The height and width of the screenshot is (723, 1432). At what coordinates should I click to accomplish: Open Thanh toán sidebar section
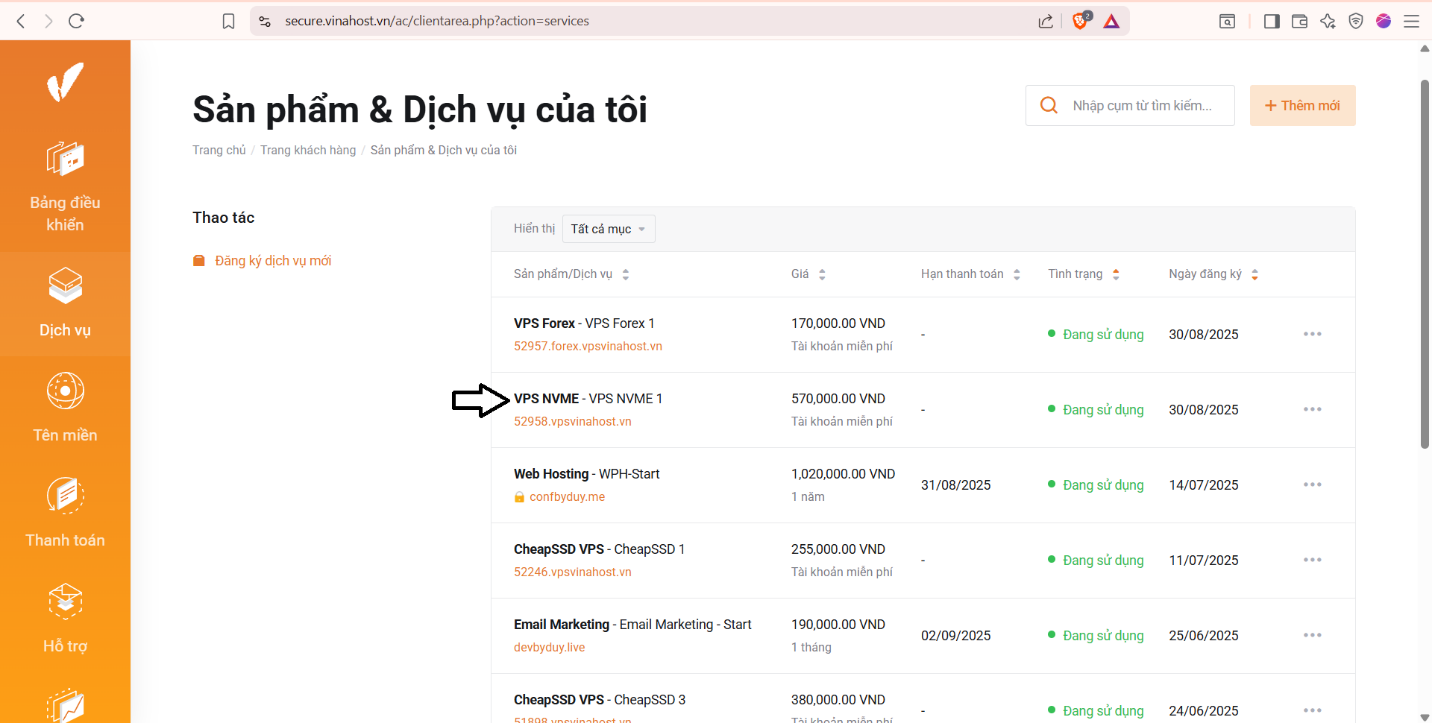coord(65,513)
